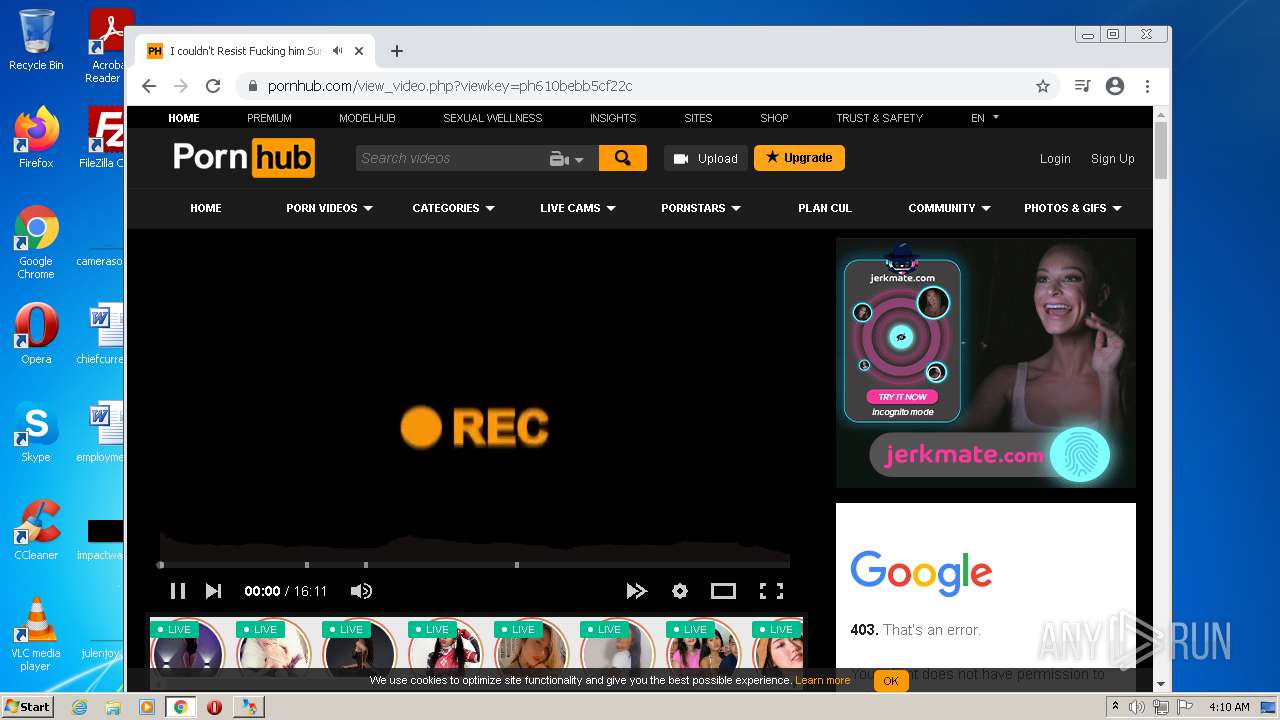
Task: Toggle theater mode in the video player
Action: (x=723, y=591)
